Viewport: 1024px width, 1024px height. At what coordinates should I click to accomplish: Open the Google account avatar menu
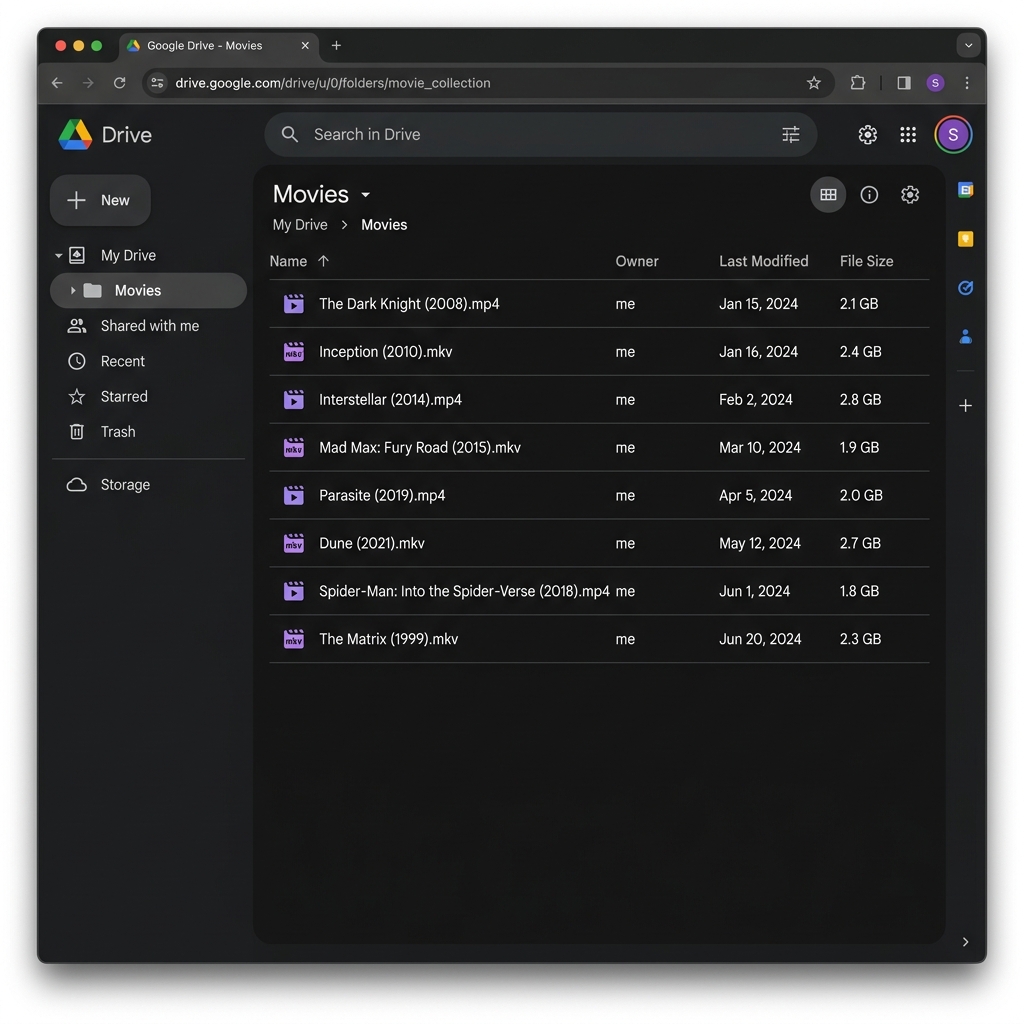point(953,135)
